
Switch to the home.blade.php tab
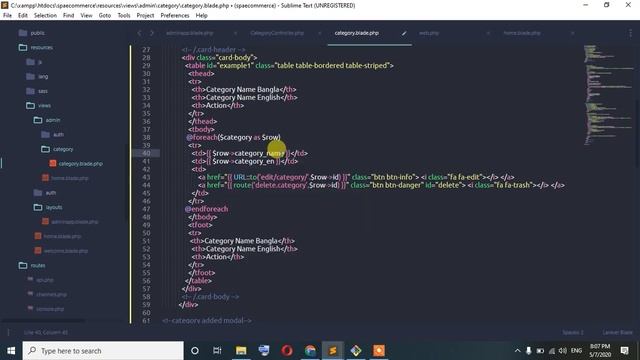[522, 33]
